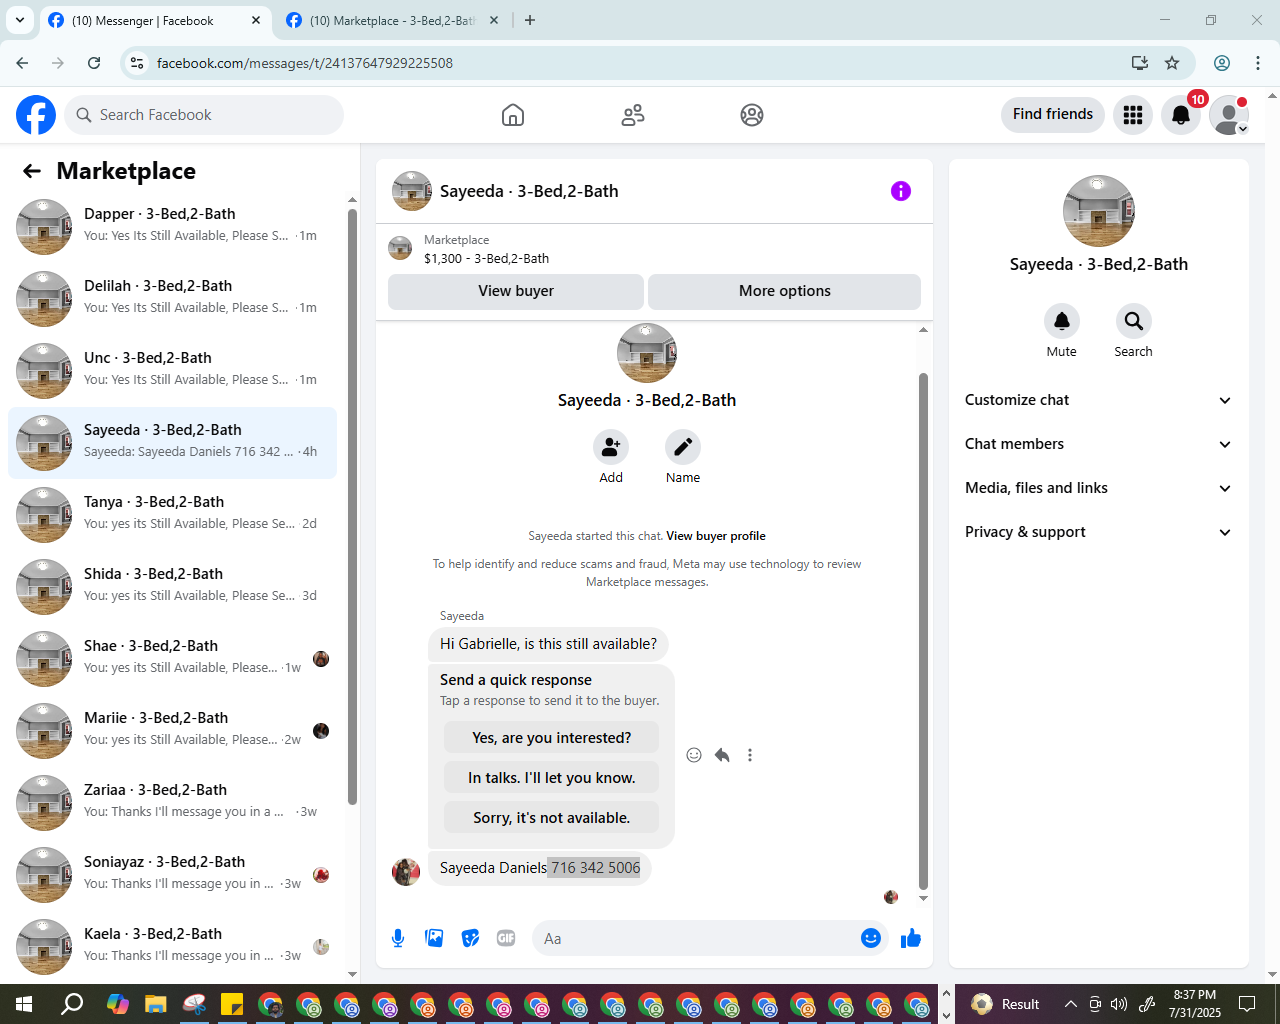The image size is (1280, 1024).
Task: Search within the conversation
Action: (1134, 321)
